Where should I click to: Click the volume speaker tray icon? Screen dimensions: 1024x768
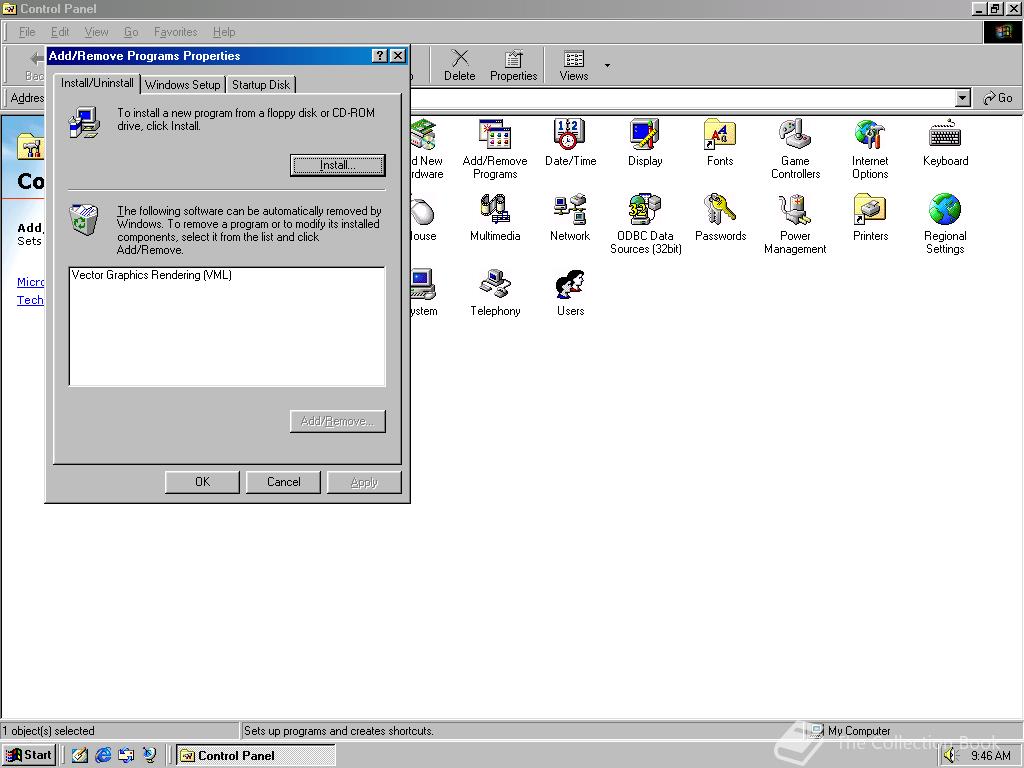(950, 756)
